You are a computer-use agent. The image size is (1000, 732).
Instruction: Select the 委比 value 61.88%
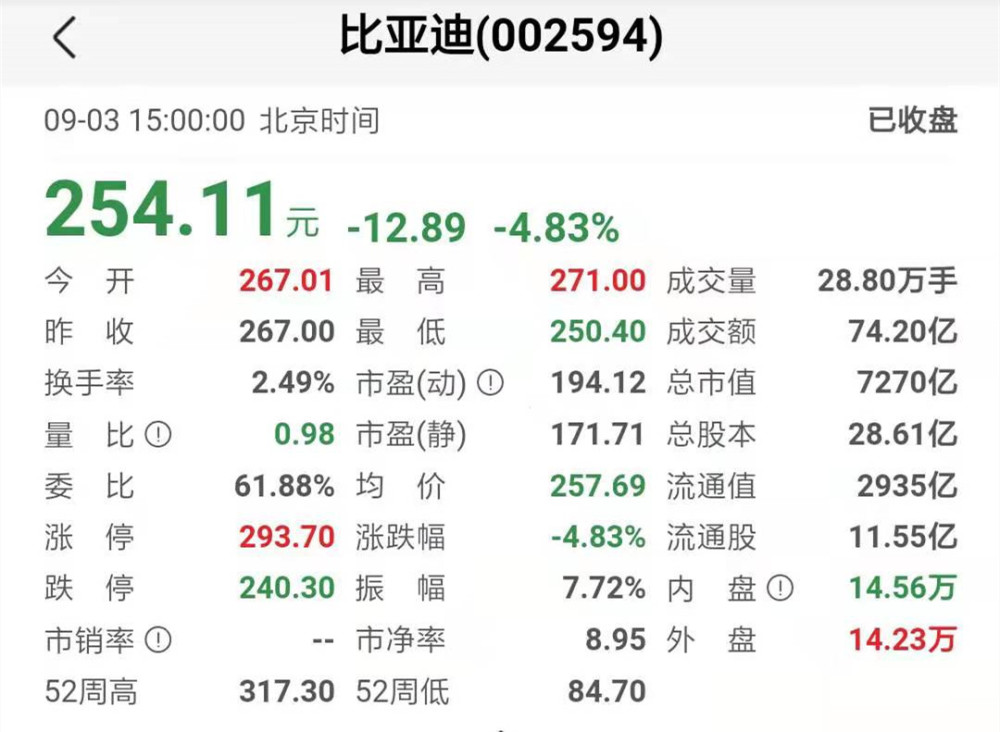coord(284,486)
